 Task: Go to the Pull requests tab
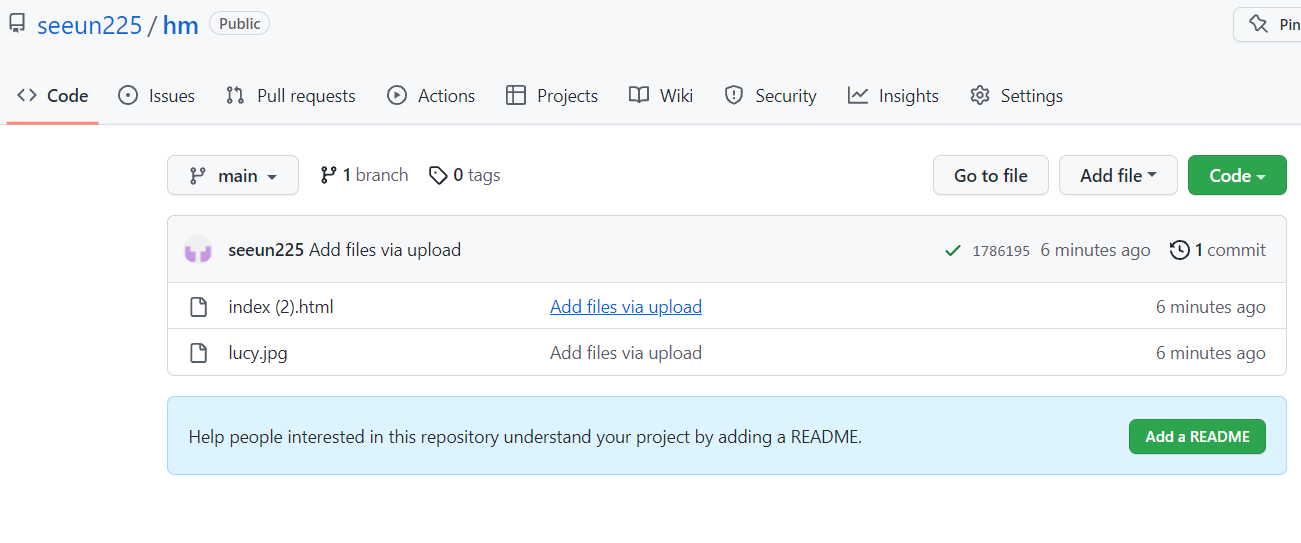coord(291,96)
